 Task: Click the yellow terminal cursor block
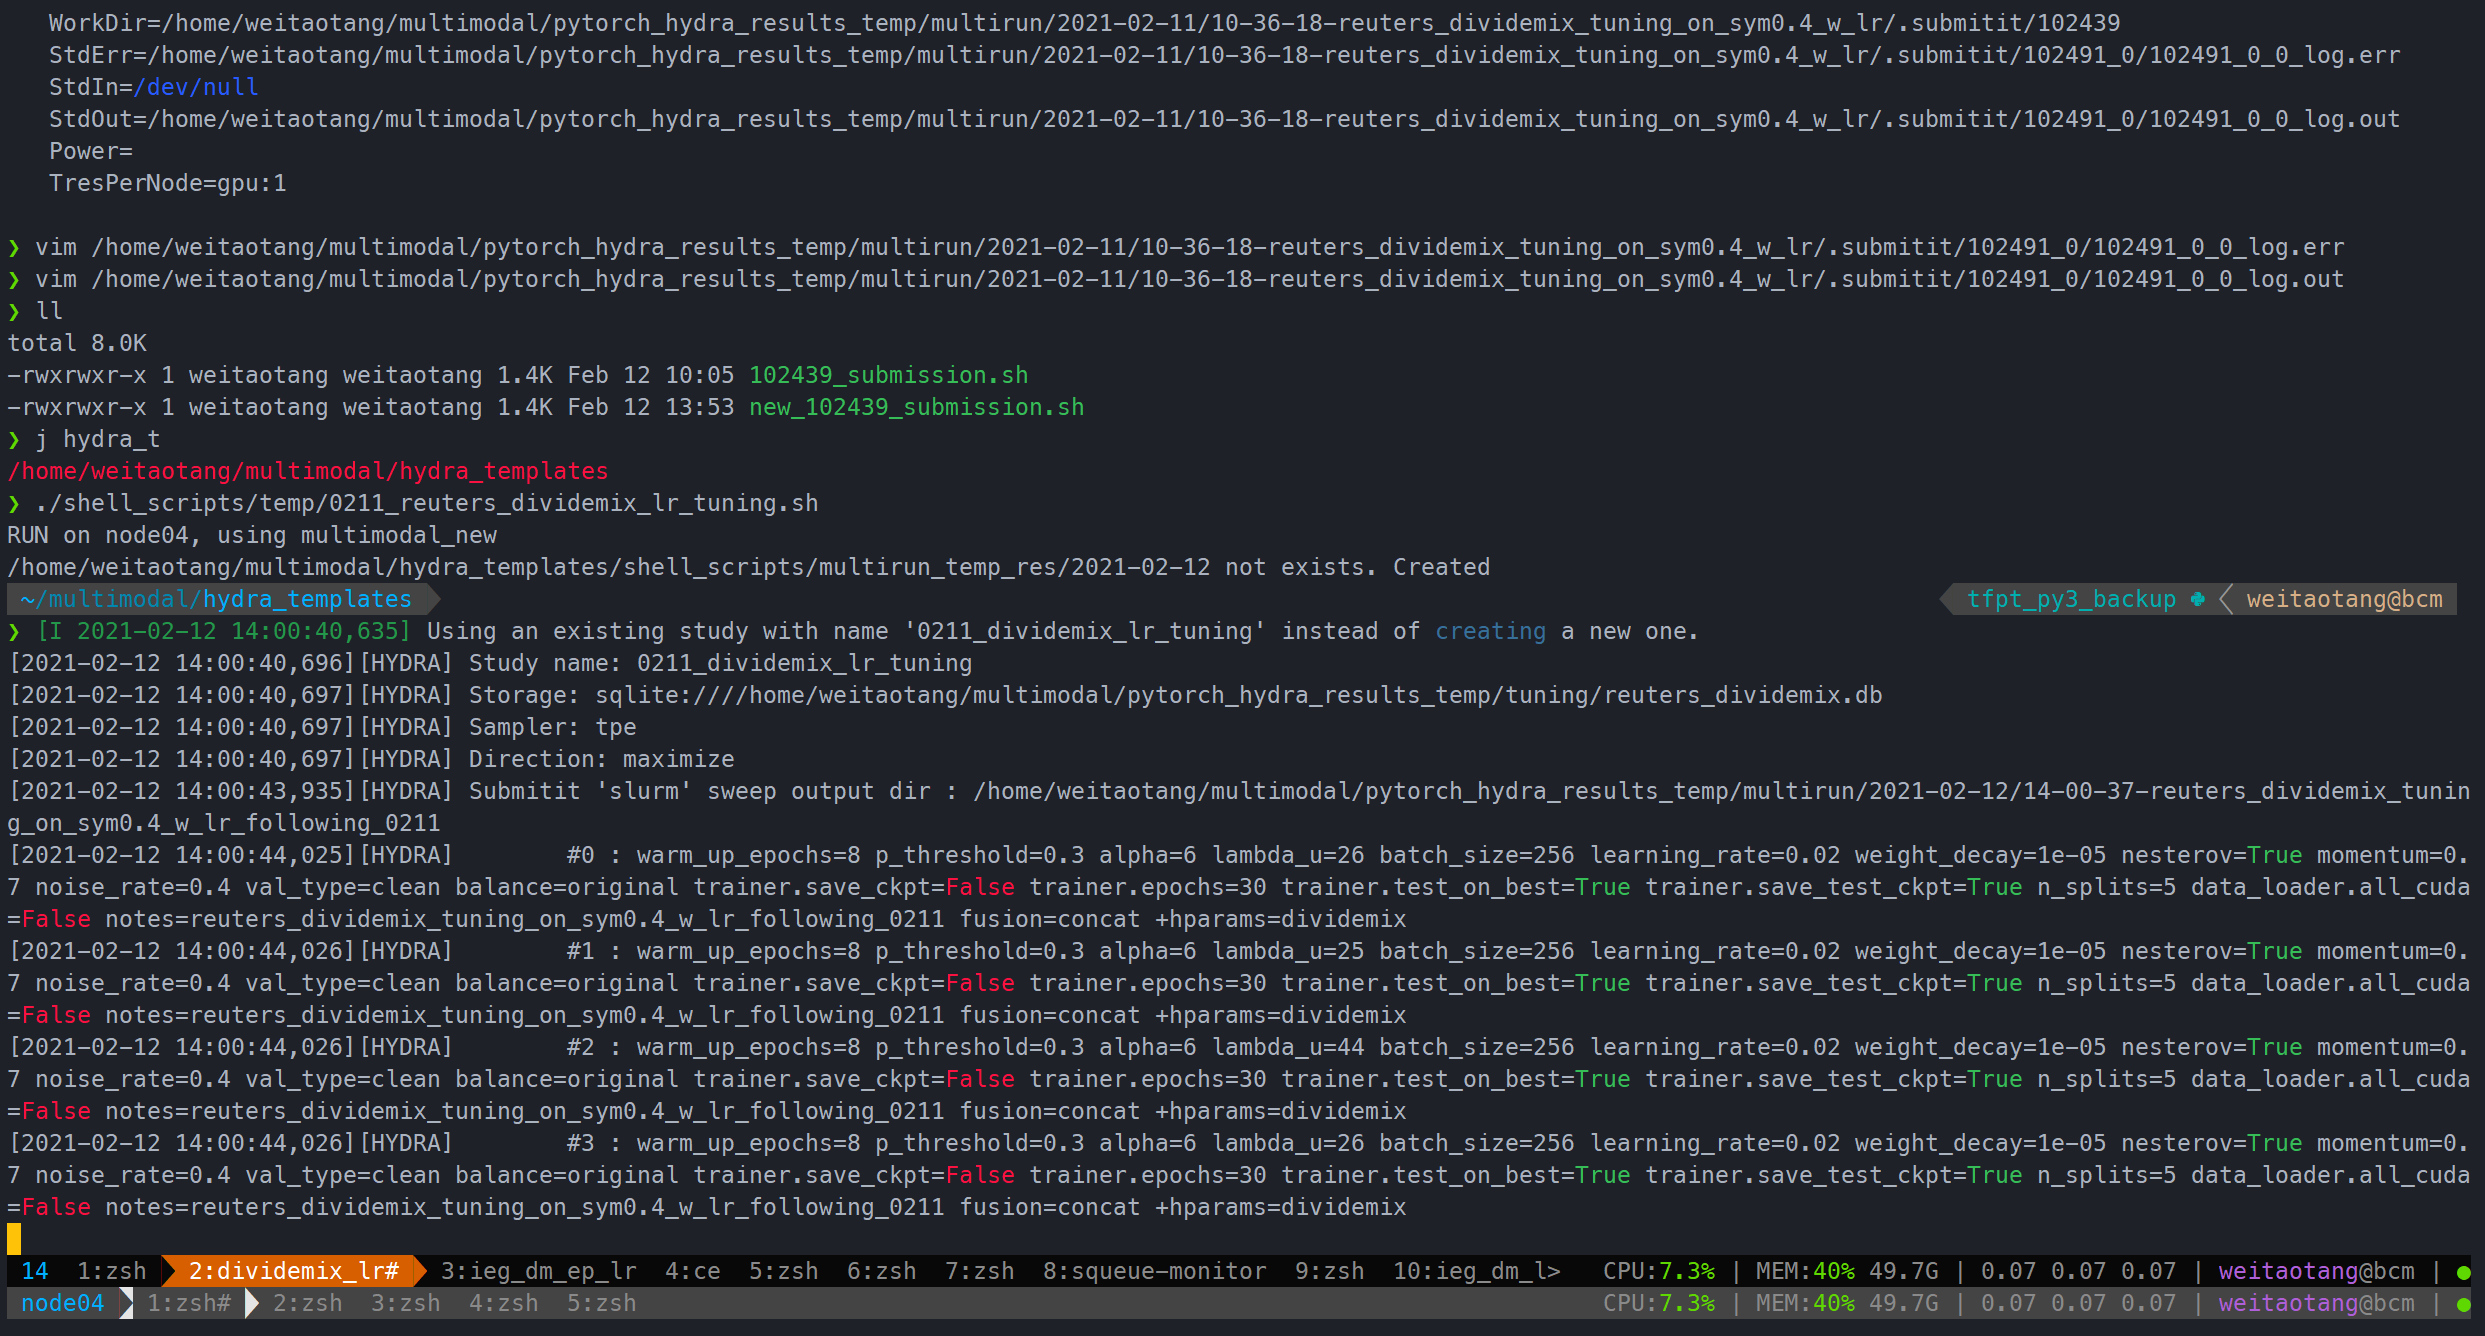click(x=14, y=1239)
